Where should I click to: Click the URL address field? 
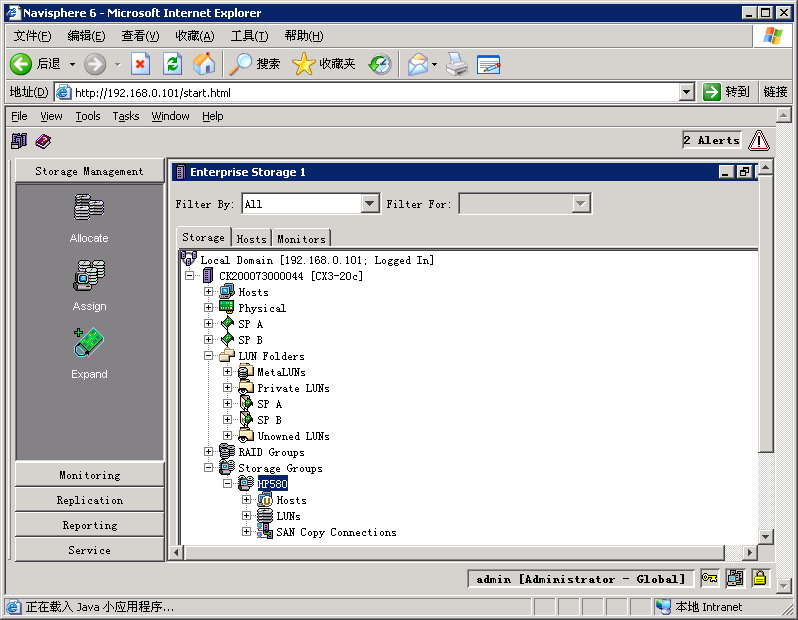point(376,93)
